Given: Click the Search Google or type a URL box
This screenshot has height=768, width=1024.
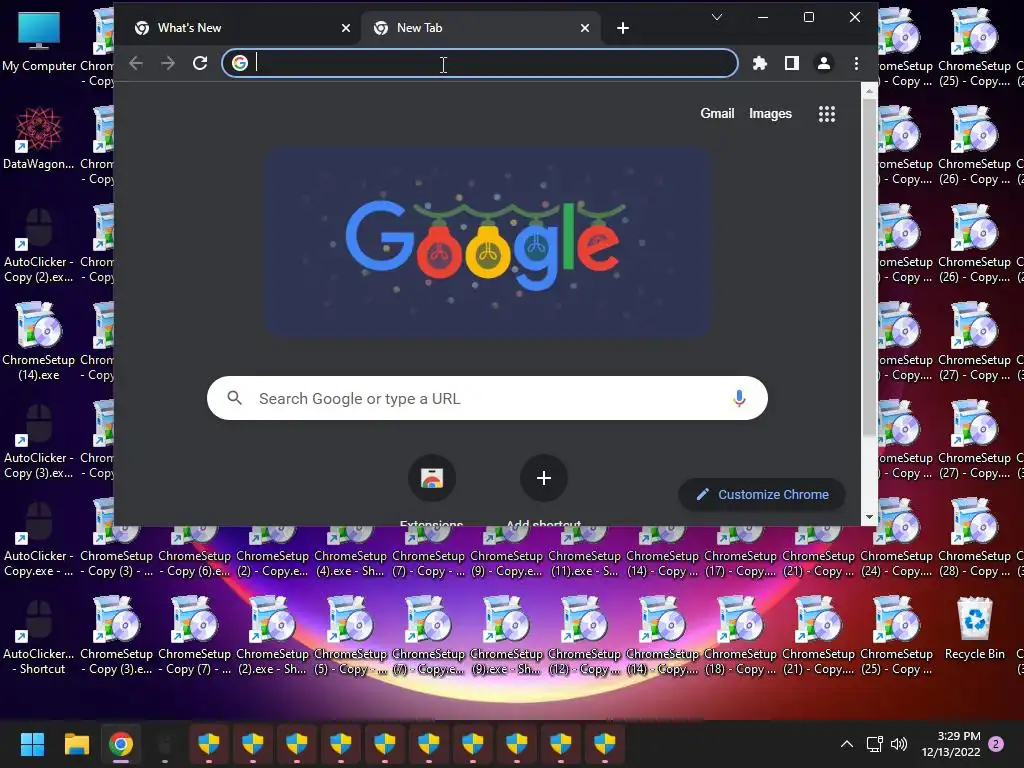Looking at the screenshot, I should [487, 398].
